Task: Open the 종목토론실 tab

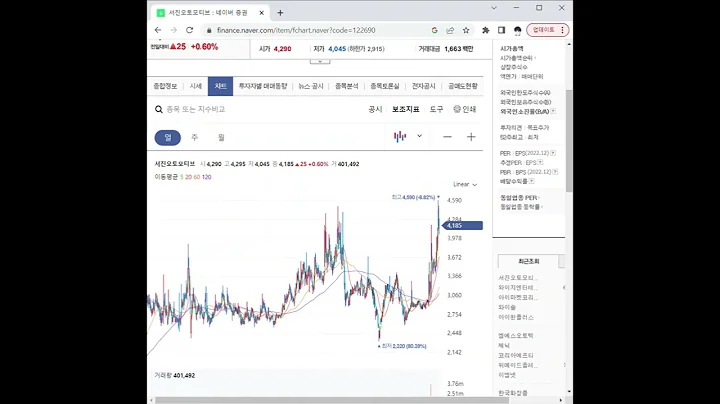Action: click(385, 86)
